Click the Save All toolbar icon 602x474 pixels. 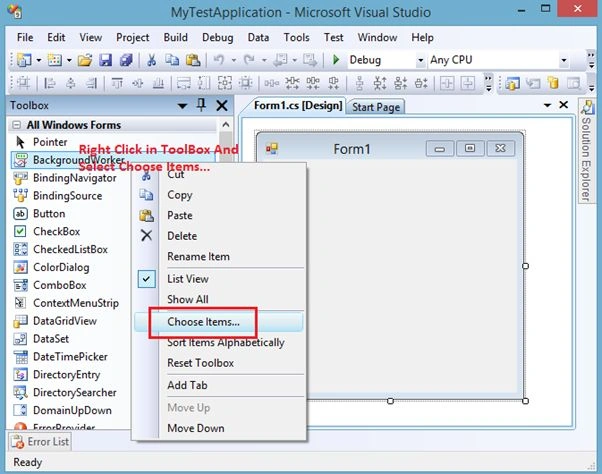[126, 60]
